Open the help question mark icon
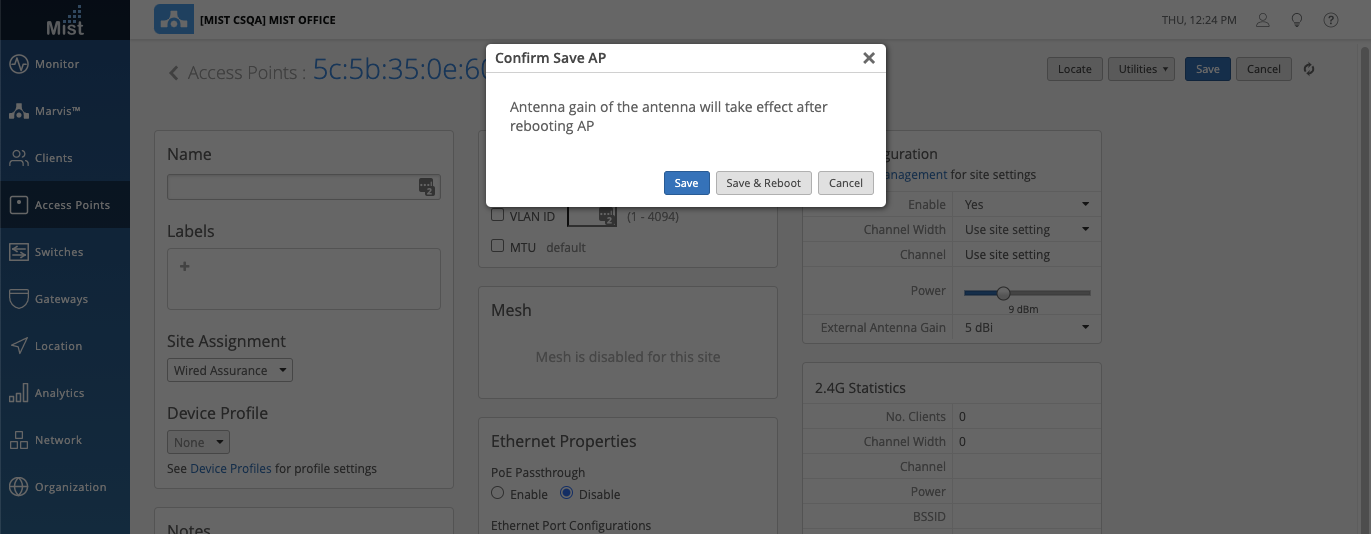 (x=1330, y=20)
